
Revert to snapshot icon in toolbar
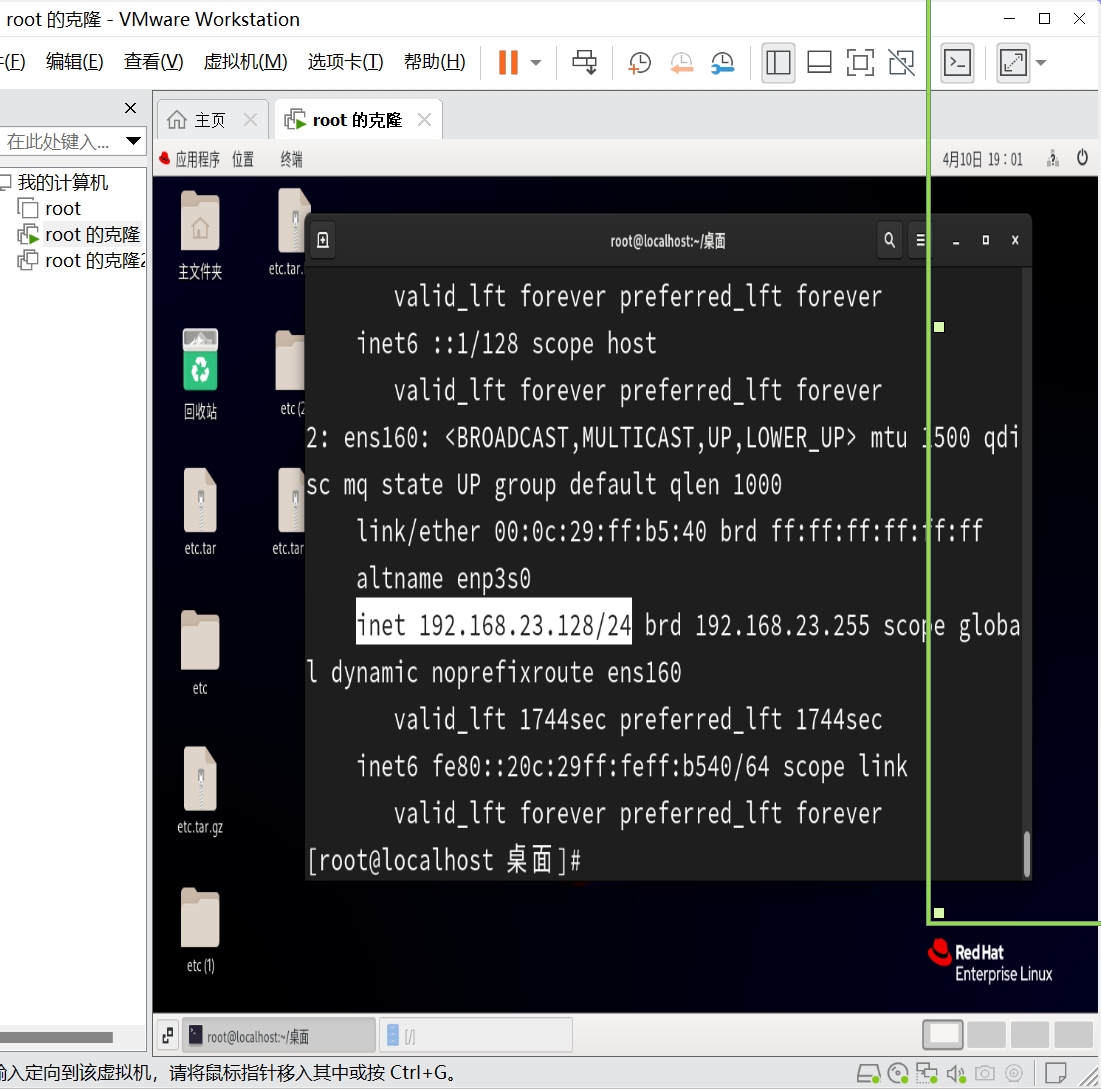point(680,62)
